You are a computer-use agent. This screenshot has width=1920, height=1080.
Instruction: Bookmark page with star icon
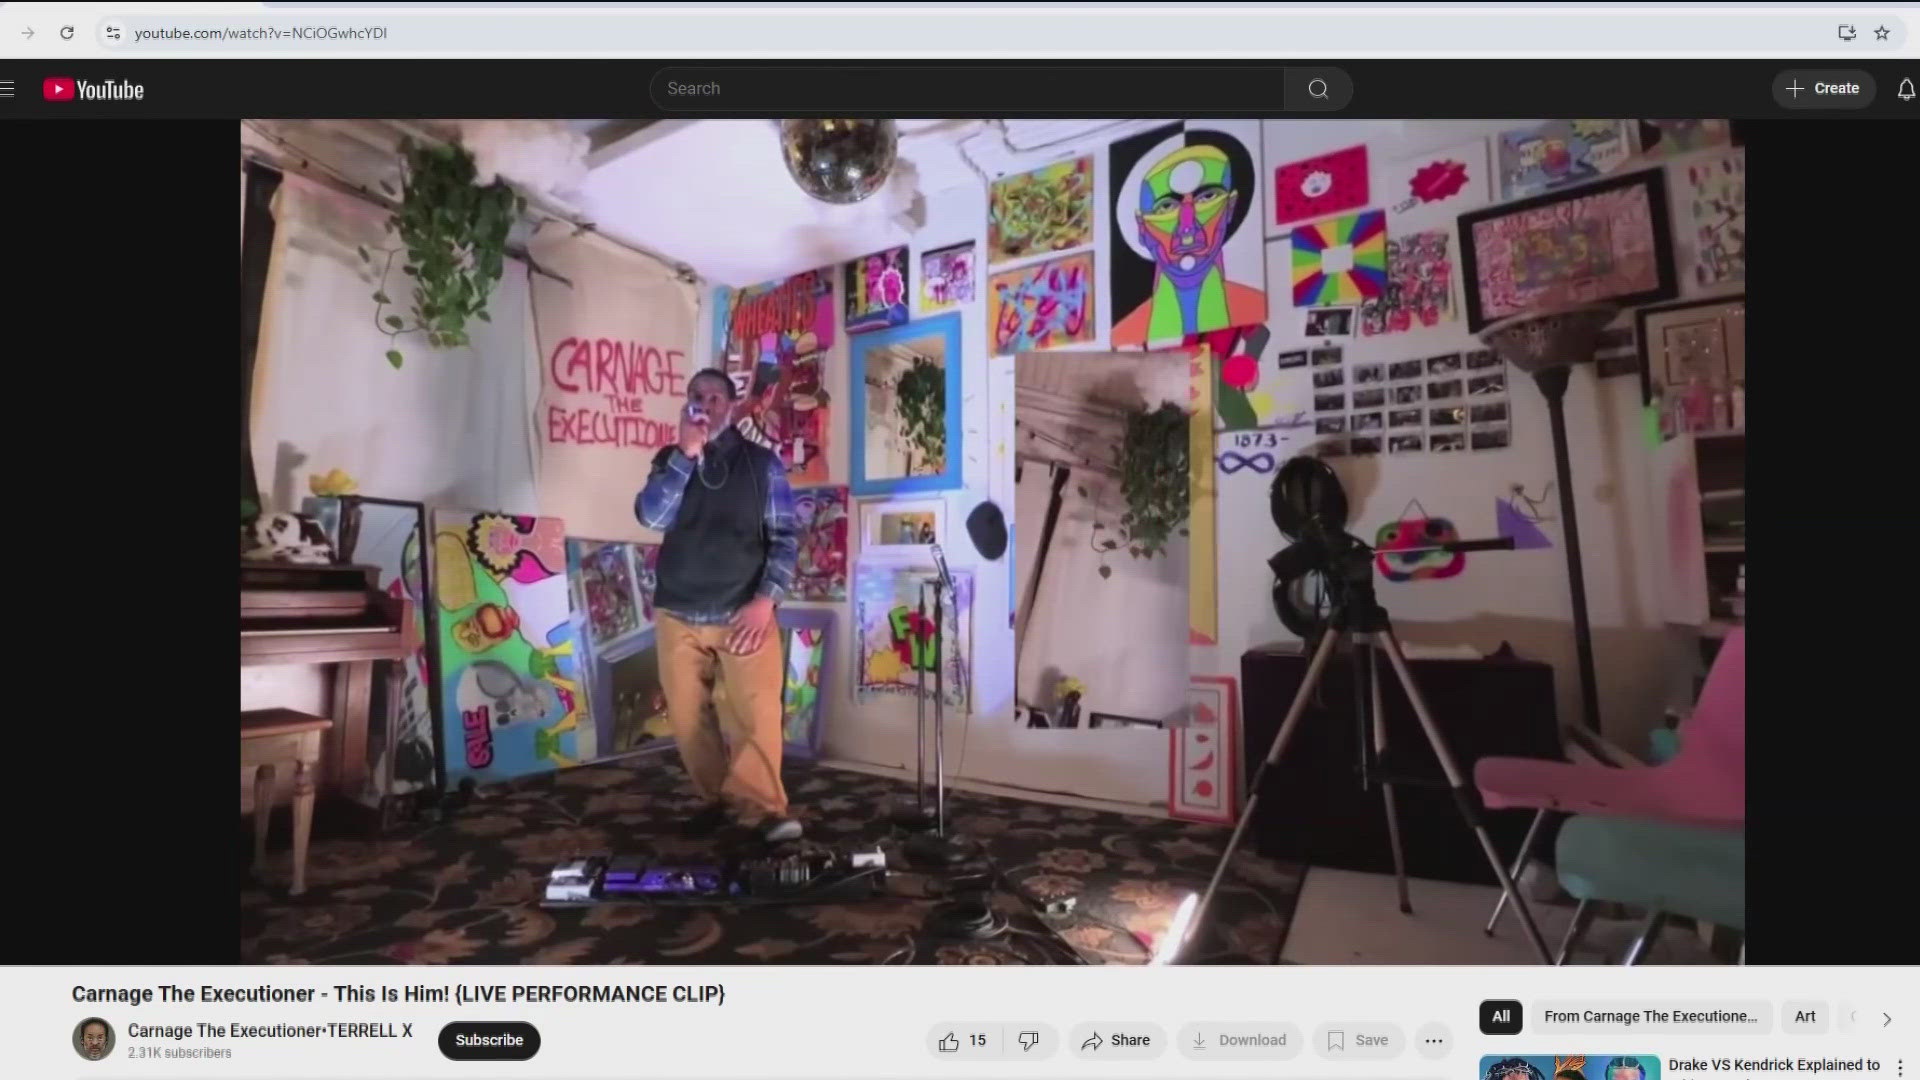point(1882,33)
